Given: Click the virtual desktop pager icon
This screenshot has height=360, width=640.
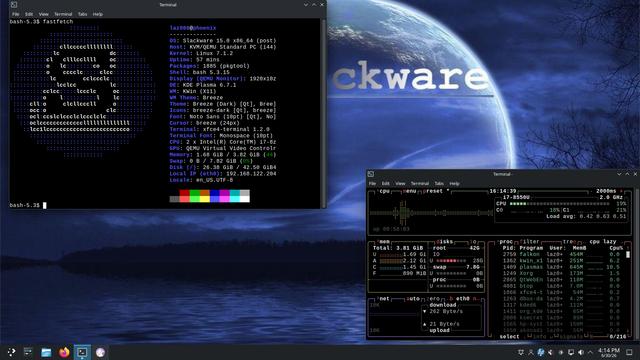Looking at the screenshot, I should (28, 352).
